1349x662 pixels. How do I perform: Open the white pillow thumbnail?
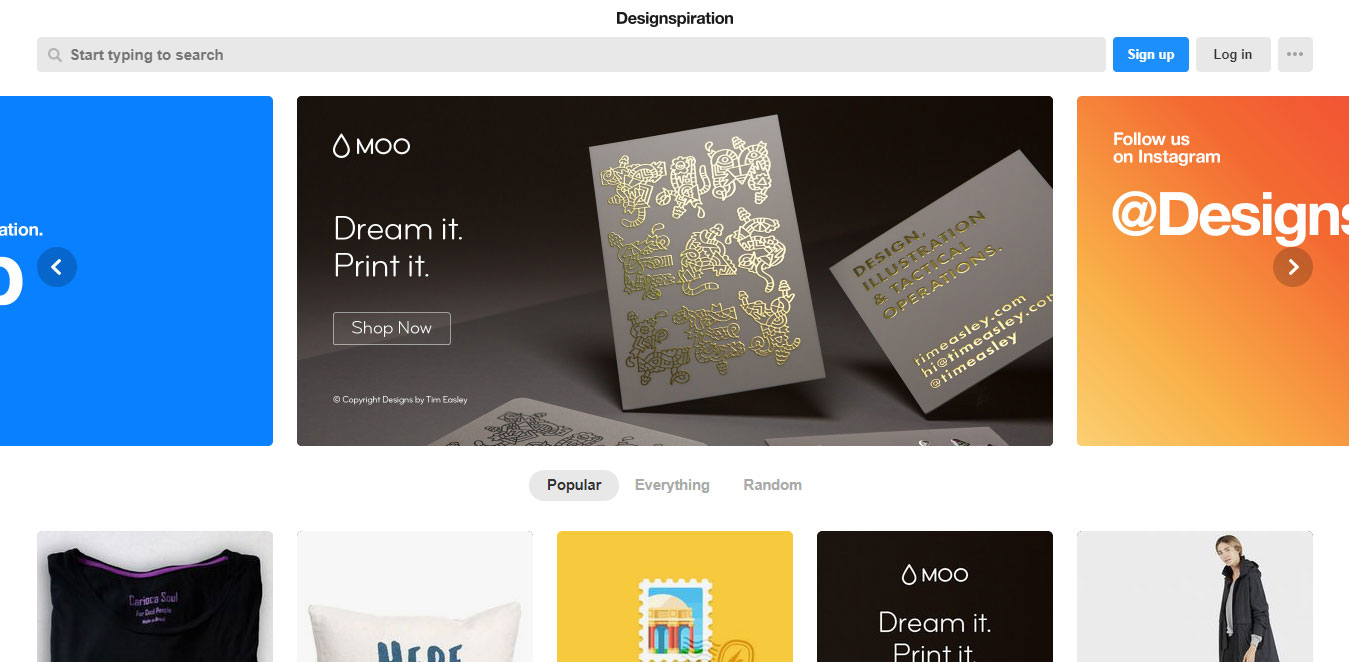click(x=415, y=596)
